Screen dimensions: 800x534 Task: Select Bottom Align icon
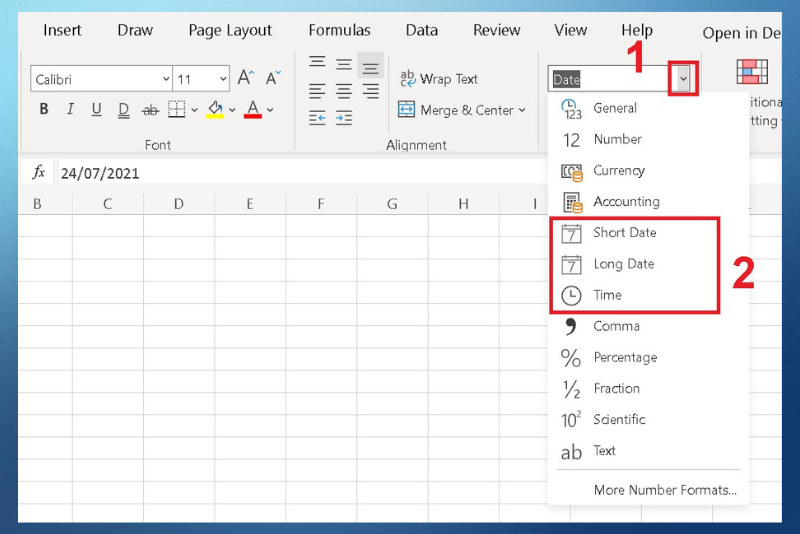point(370,65)
